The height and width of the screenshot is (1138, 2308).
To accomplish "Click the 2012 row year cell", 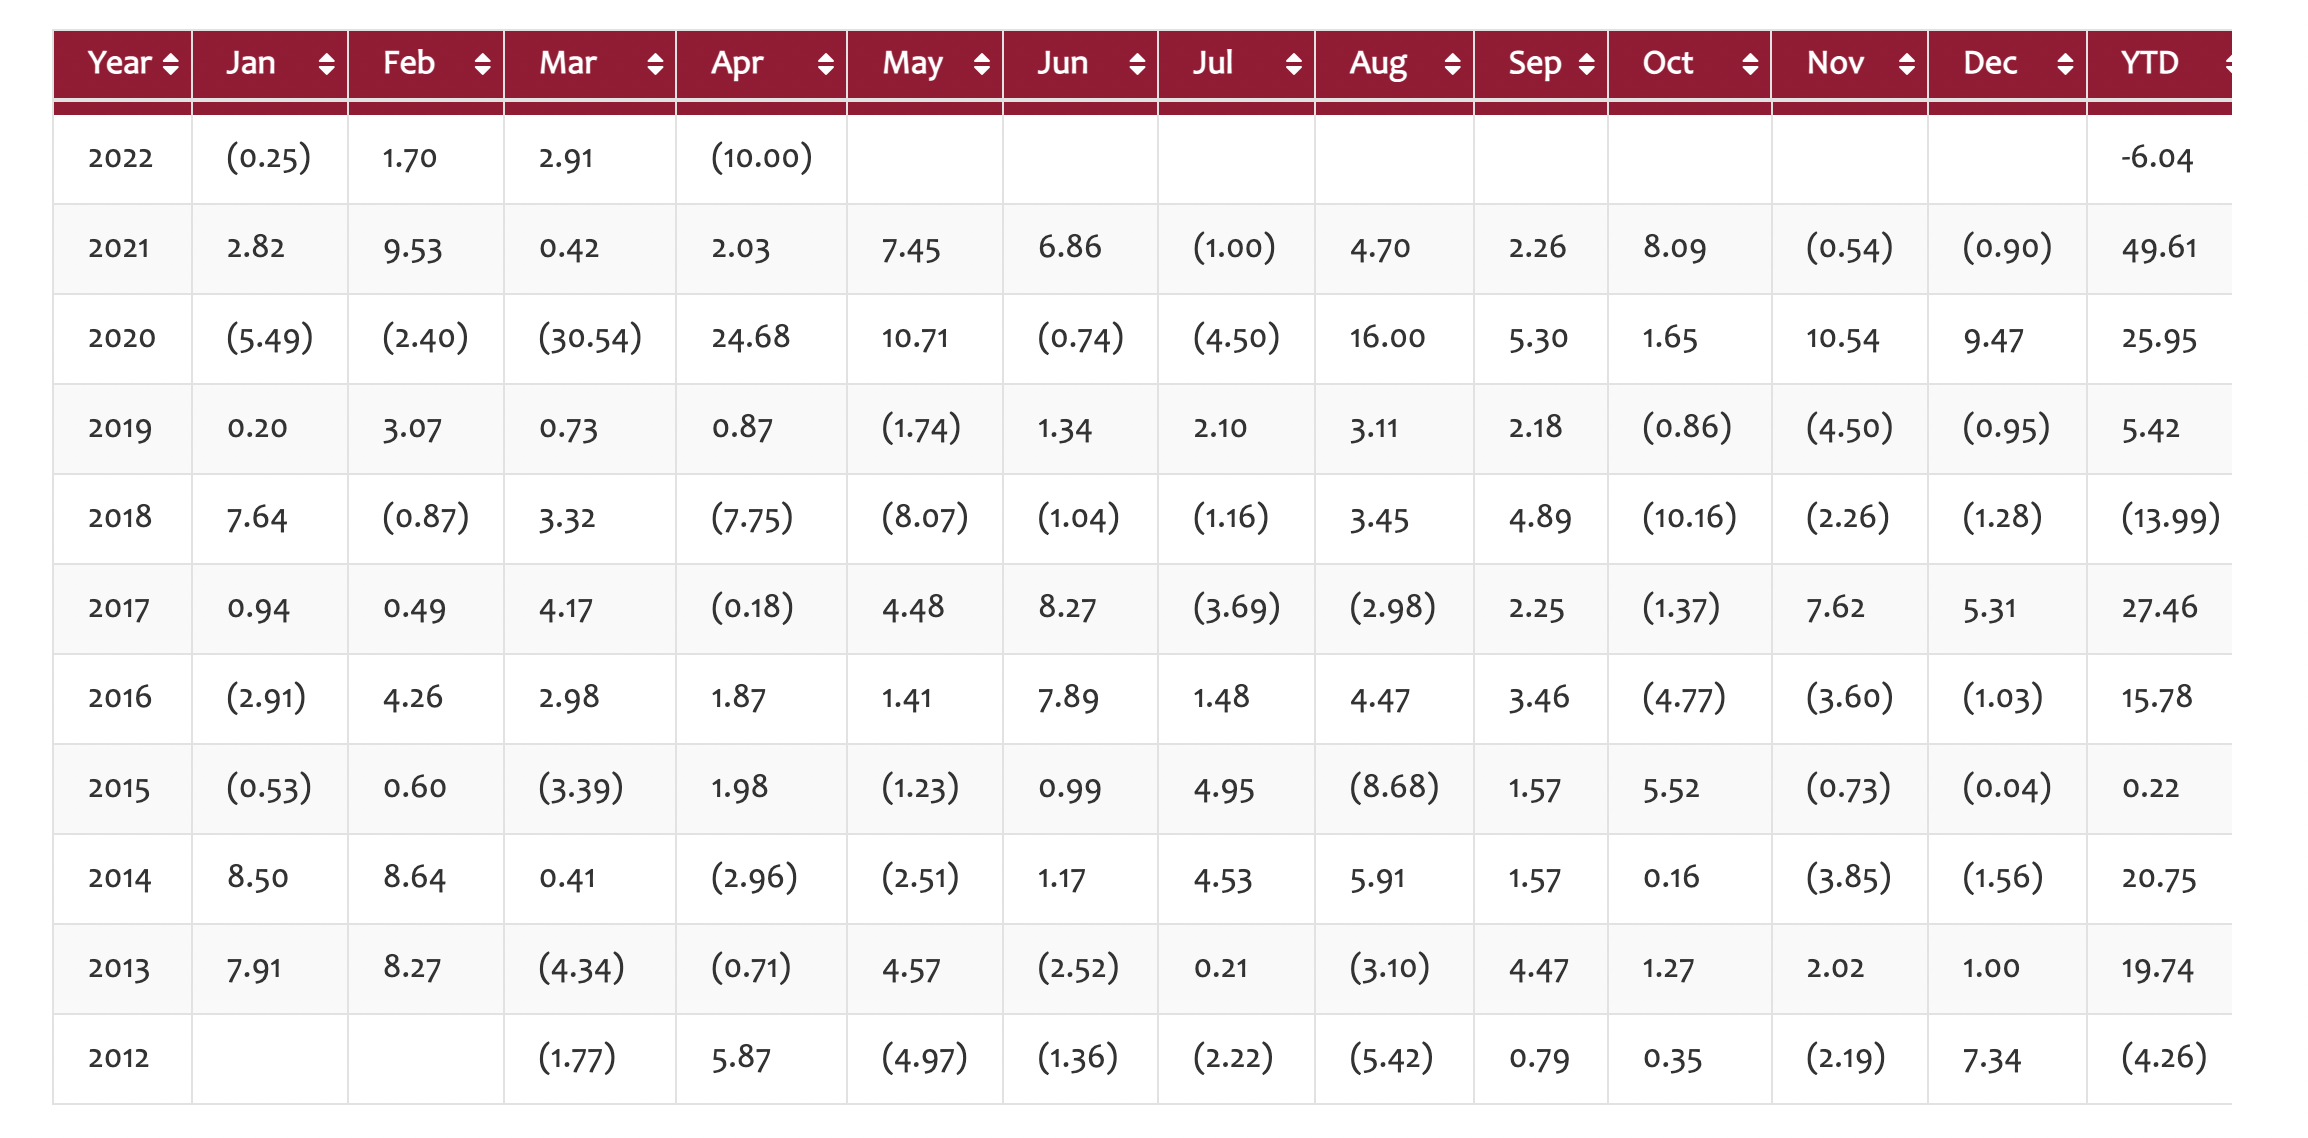I will [x=119, y=1058].
